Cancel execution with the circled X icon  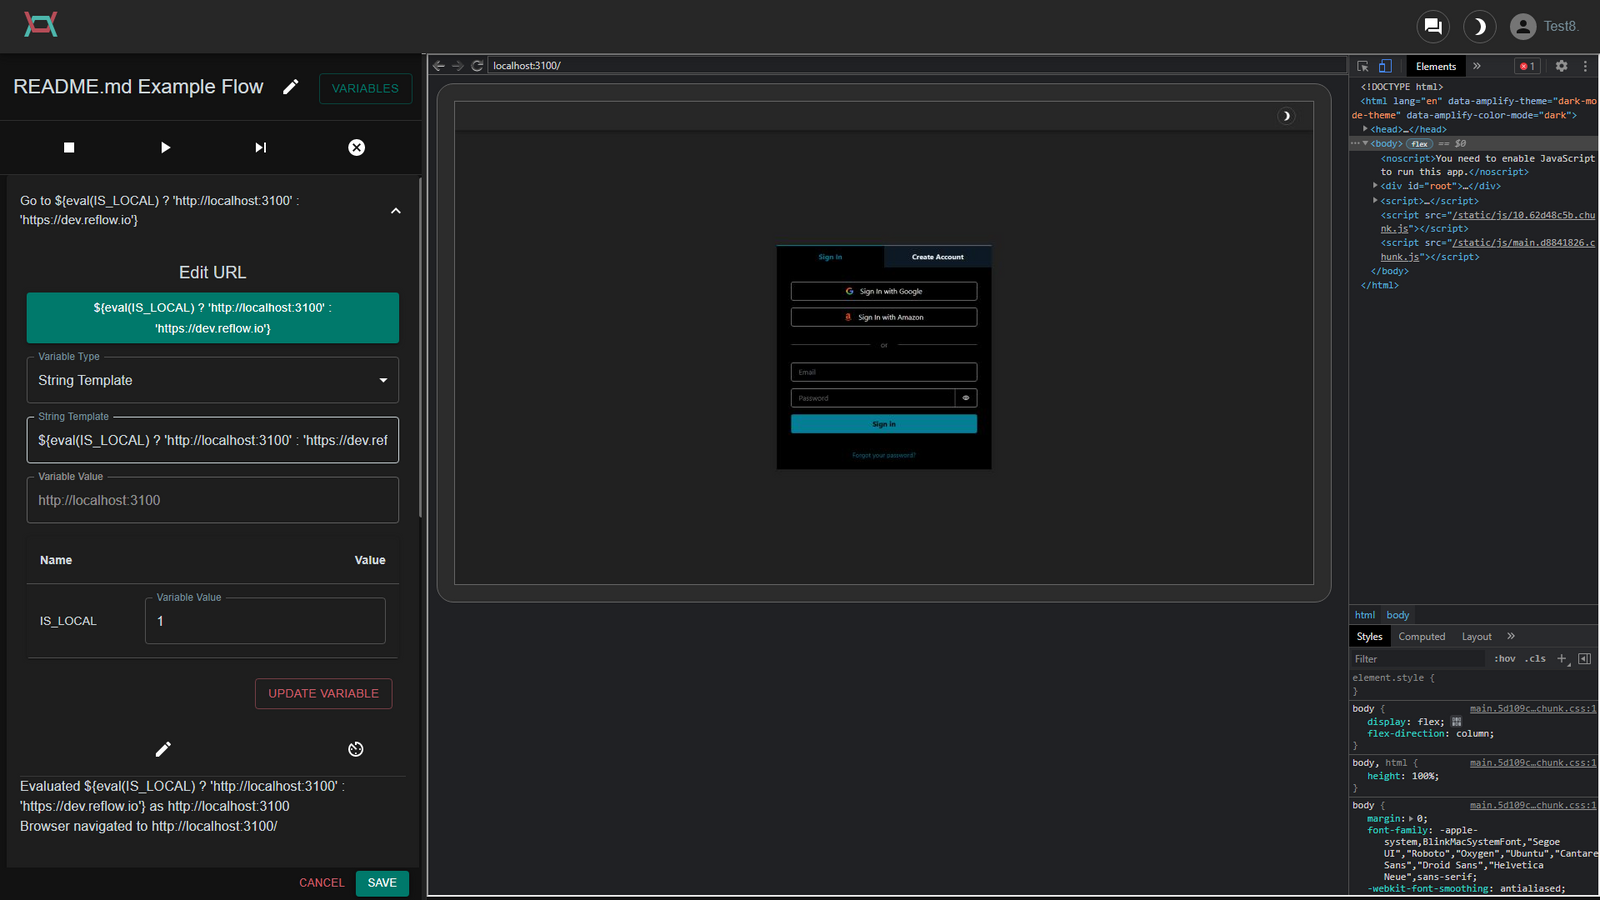click(356, 147)
